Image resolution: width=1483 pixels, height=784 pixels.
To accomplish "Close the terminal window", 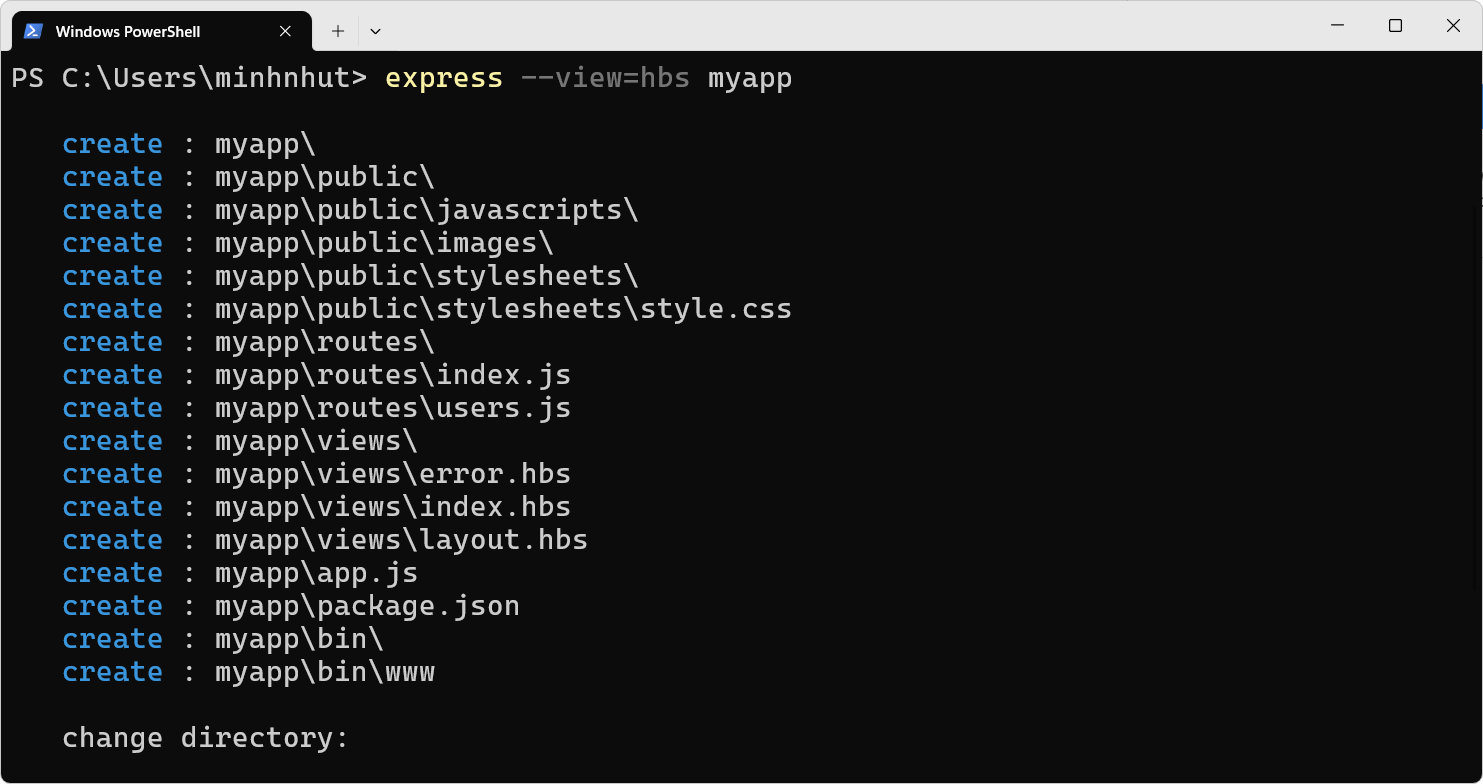I will [1453, 26].
